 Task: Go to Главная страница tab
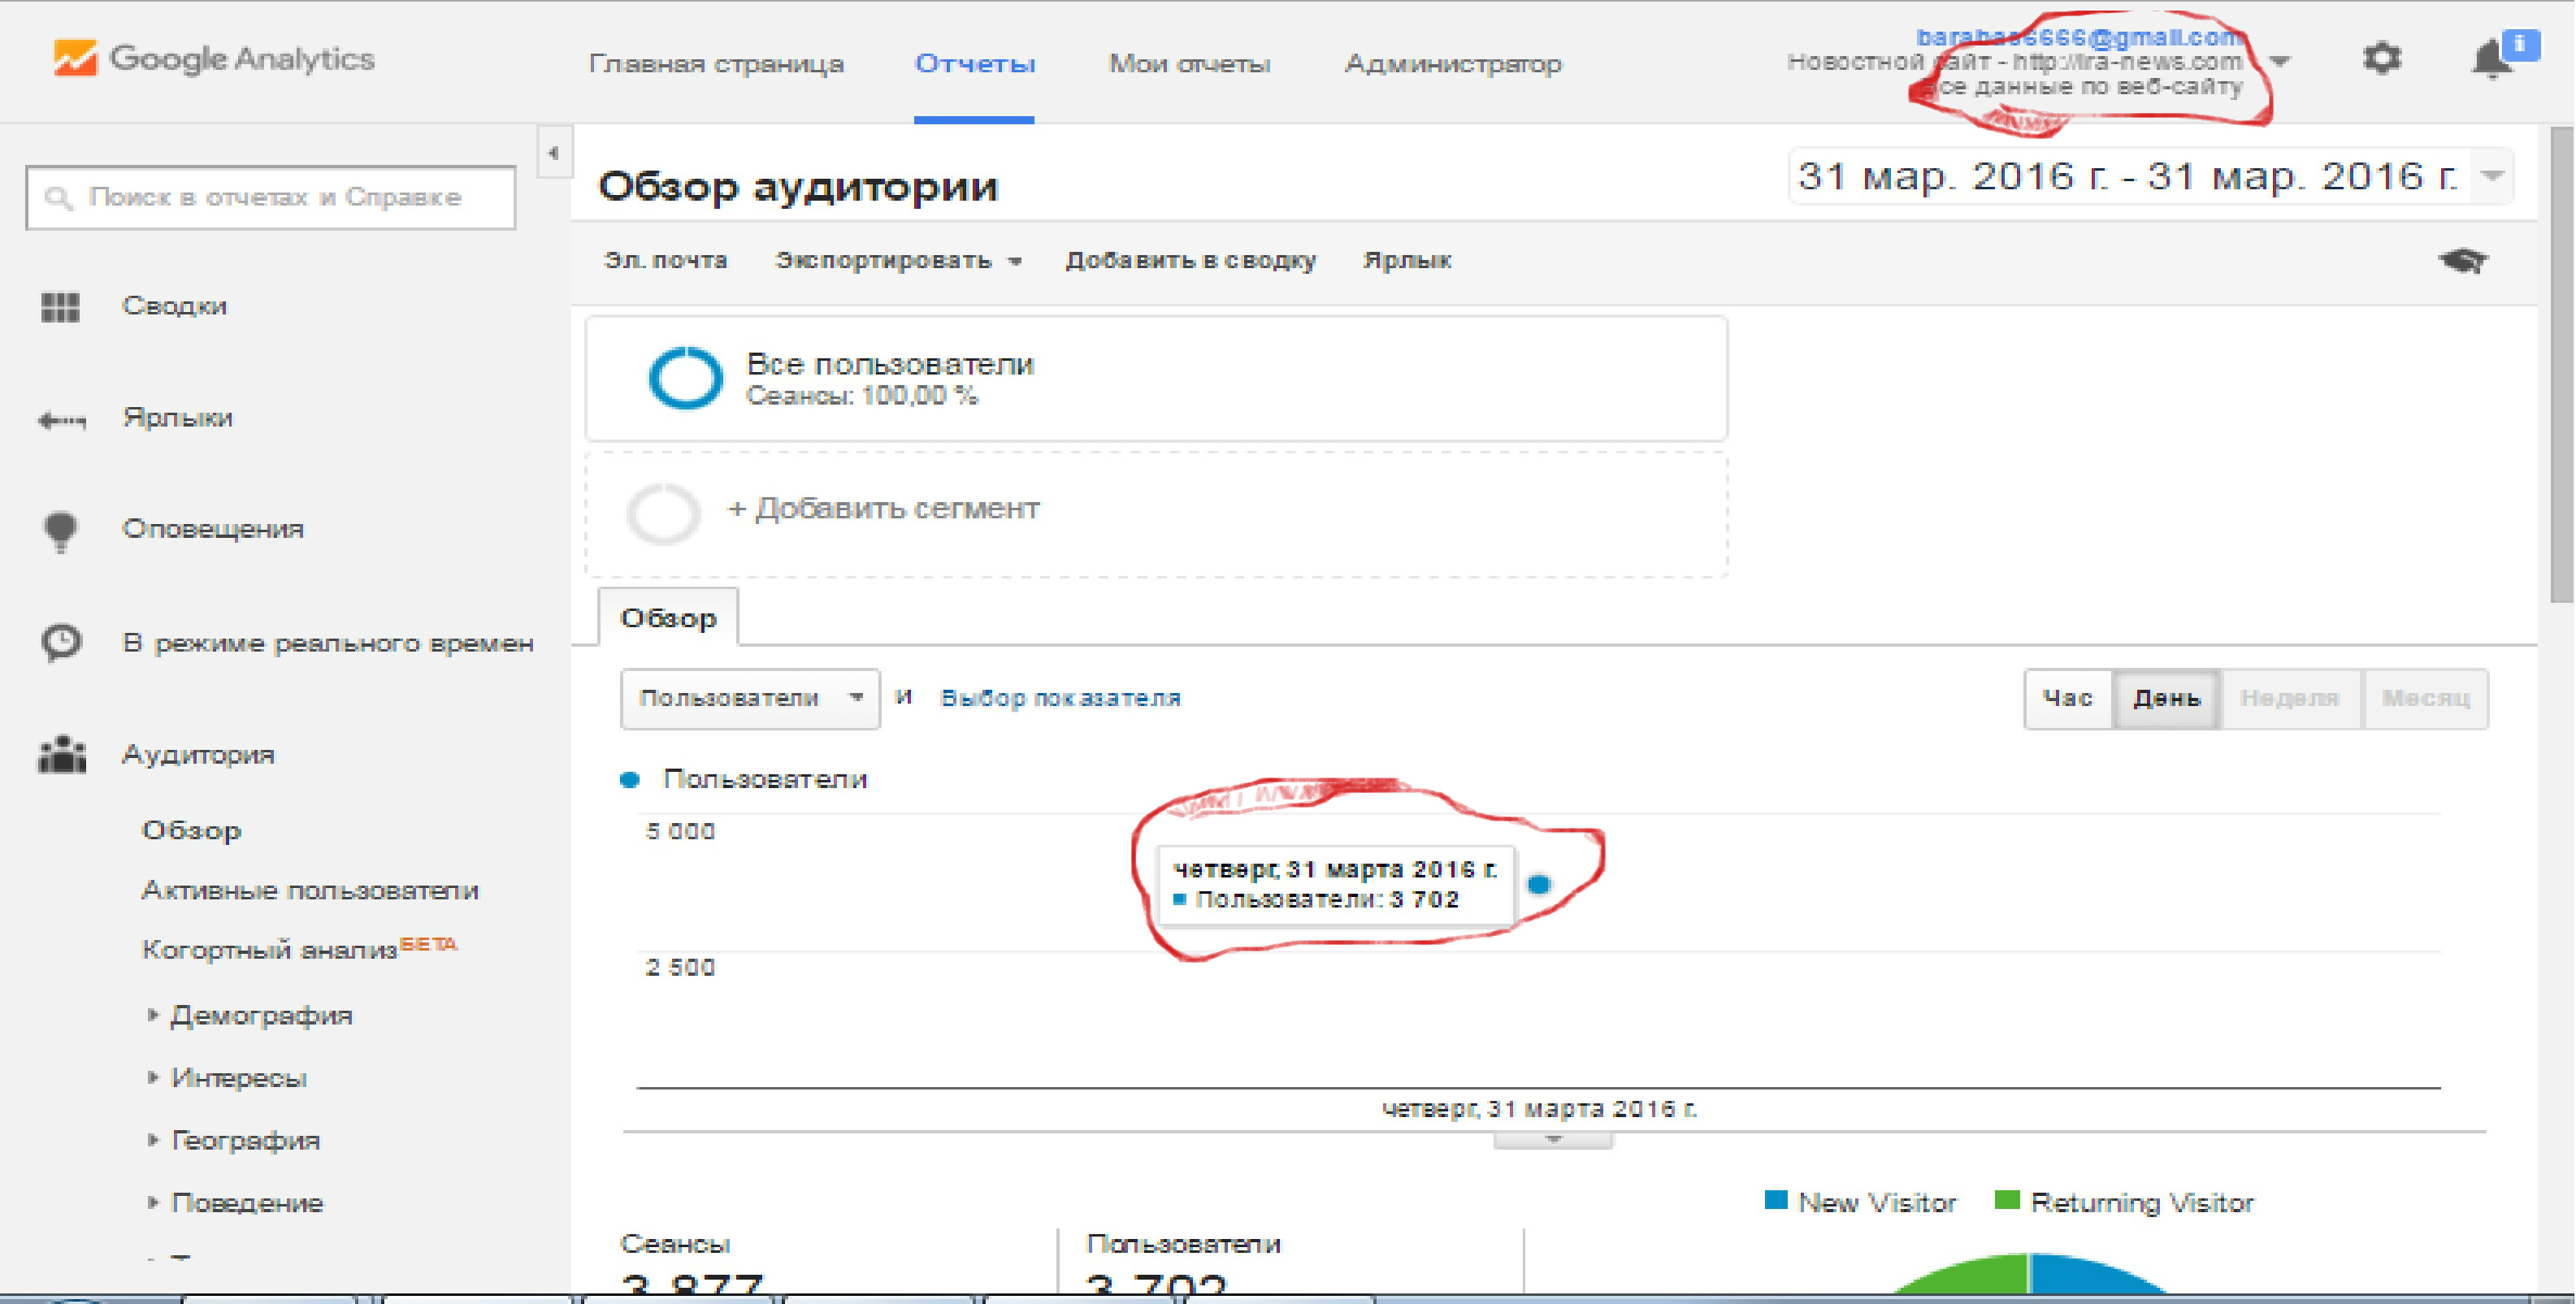(716, 64)
